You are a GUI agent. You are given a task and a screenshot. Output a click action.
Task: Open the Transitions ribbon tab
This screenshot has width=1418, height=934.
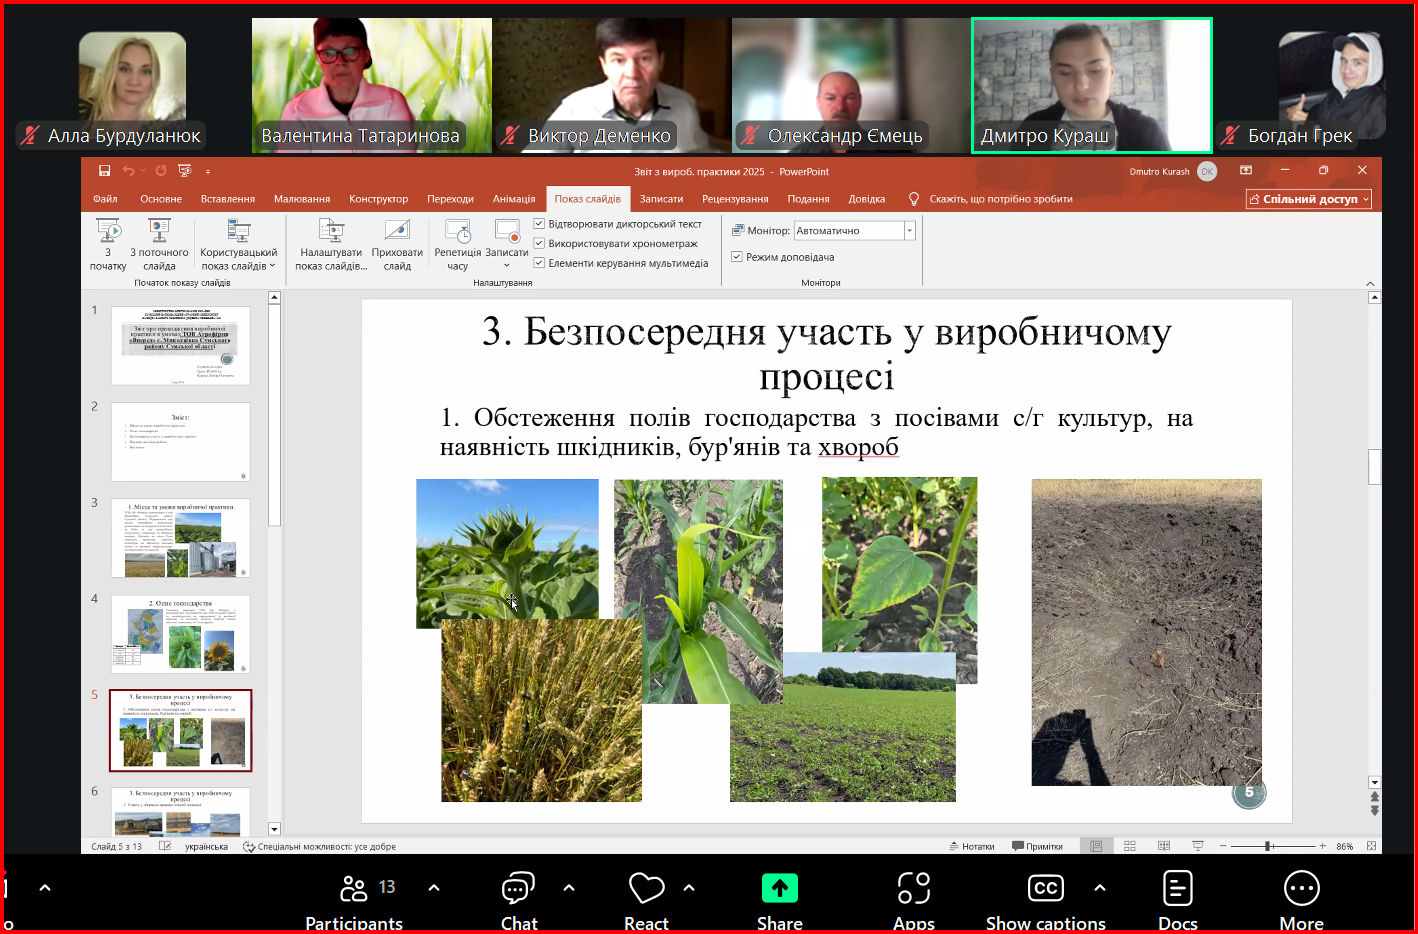(450, 199)
